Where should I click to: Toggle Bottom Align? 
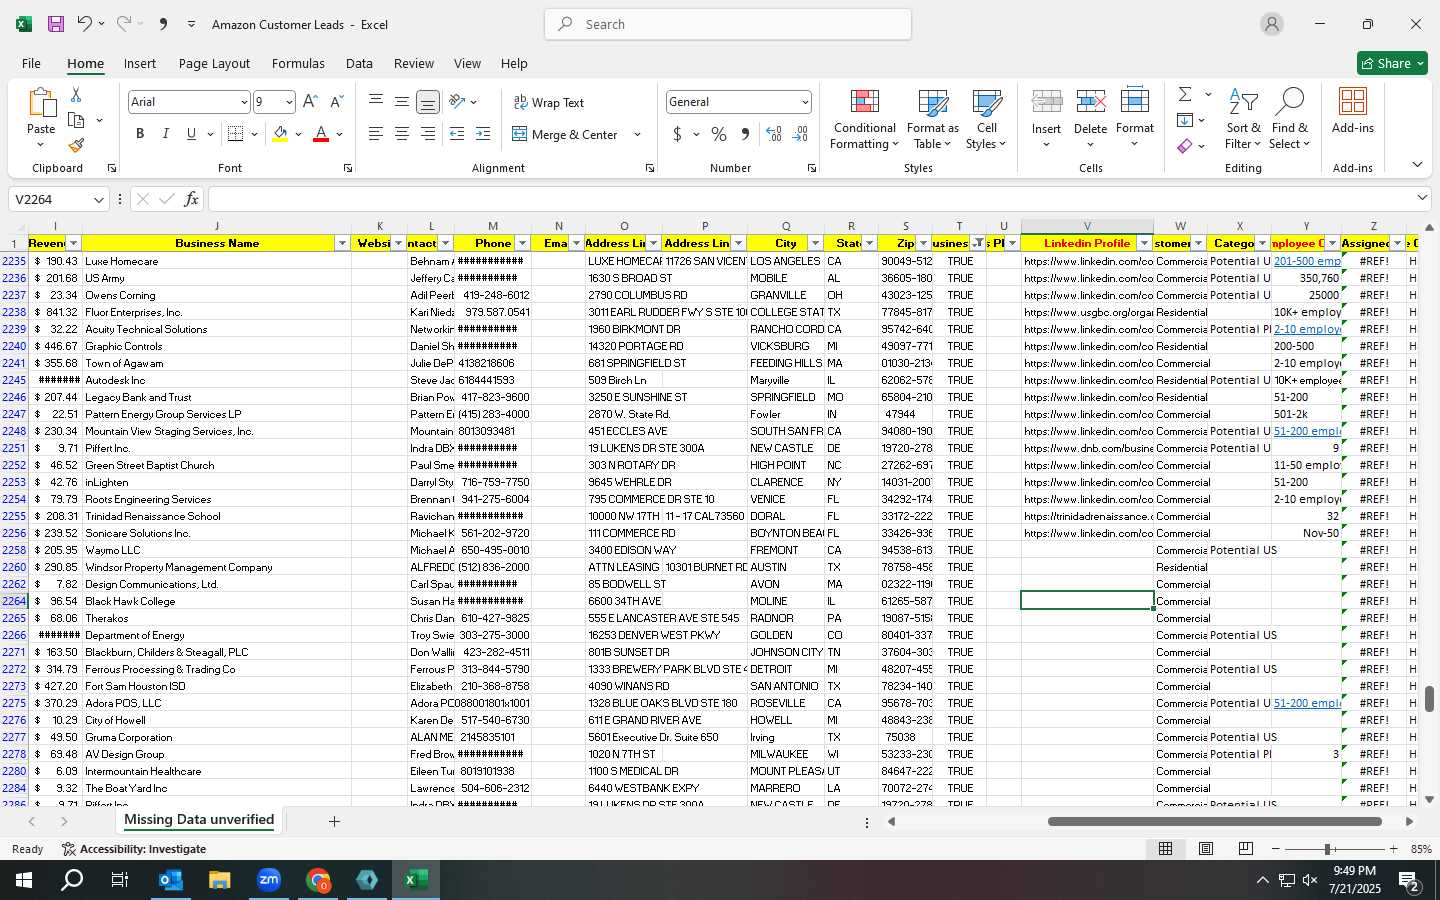428,101
